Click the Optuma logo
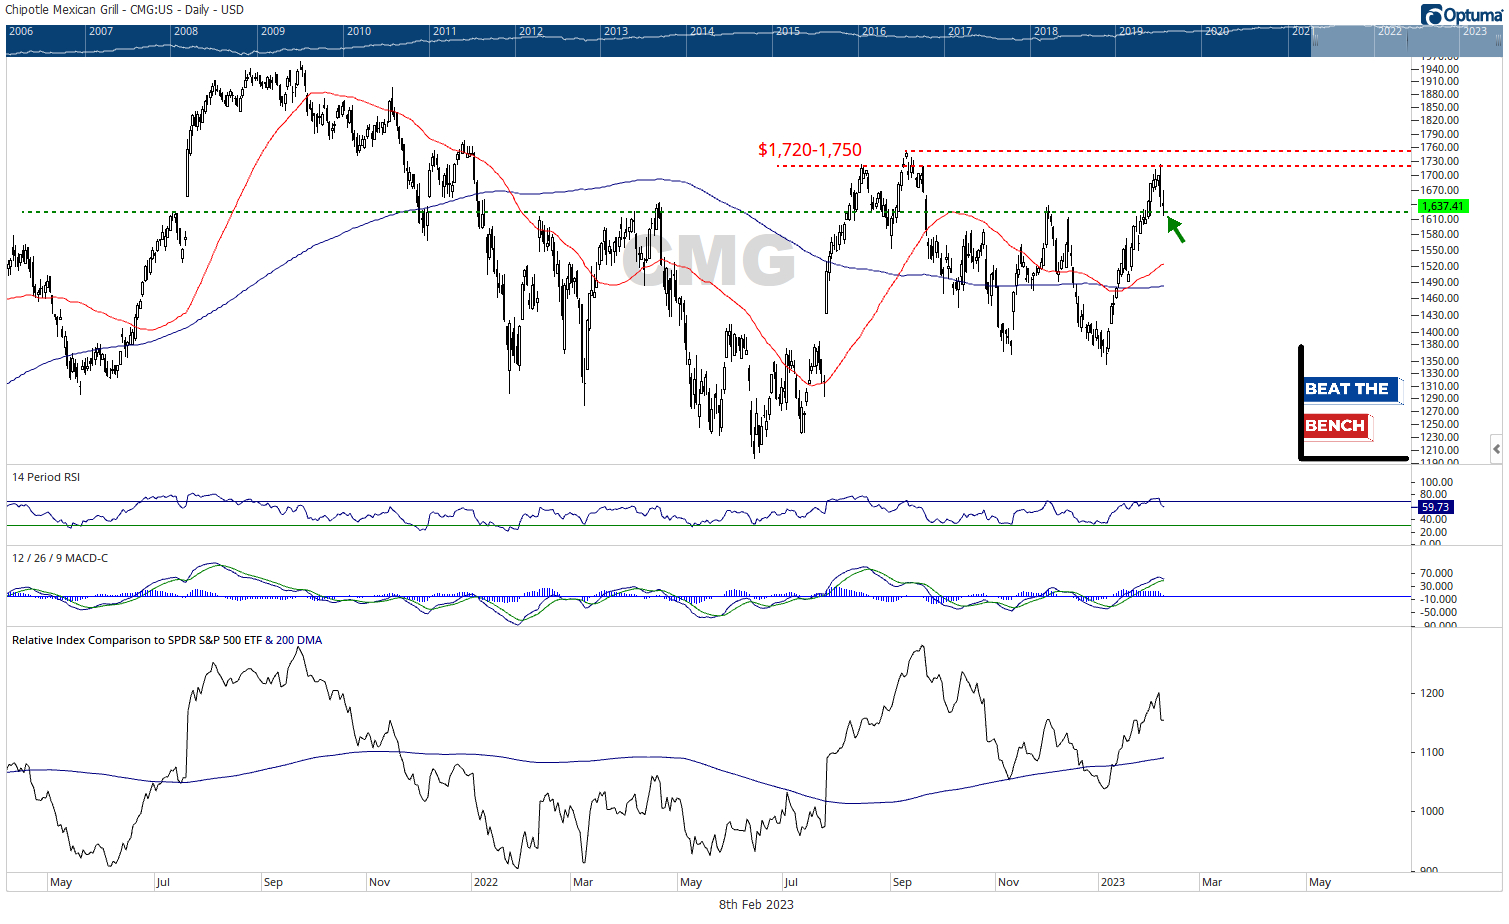 pos(1462,14)
